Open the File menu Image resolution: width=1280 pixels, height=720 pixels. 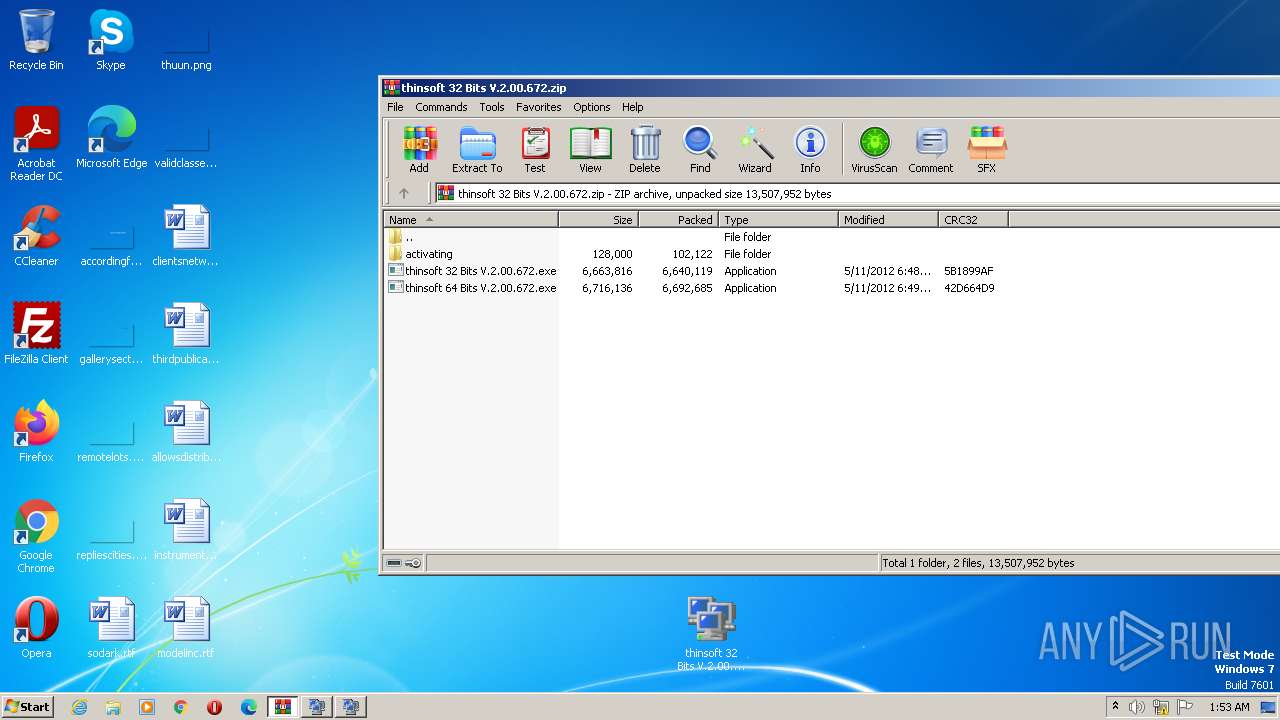395,107
